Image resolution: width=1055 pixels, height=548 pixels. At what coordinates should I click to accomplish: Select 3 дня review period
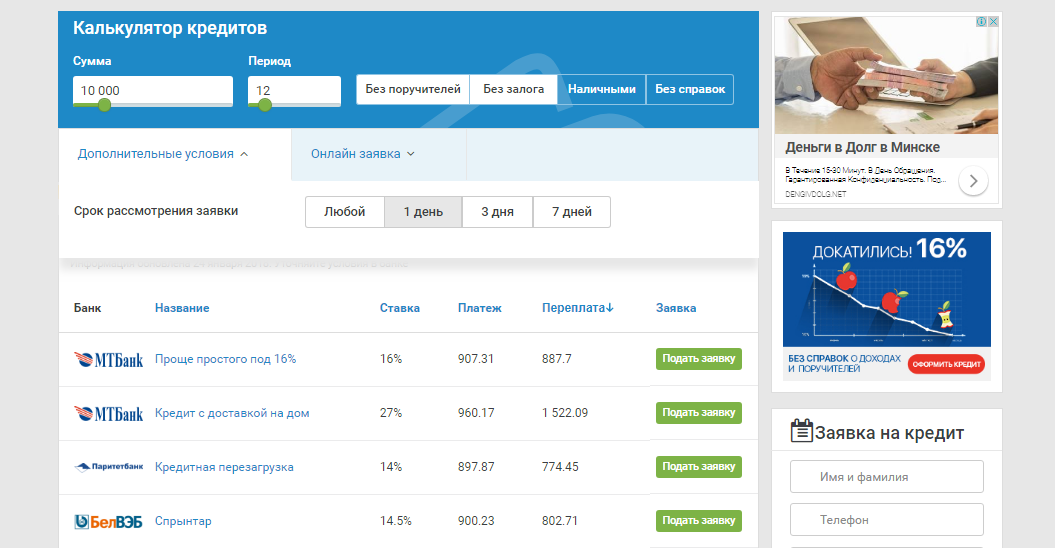tap(497, 212)
